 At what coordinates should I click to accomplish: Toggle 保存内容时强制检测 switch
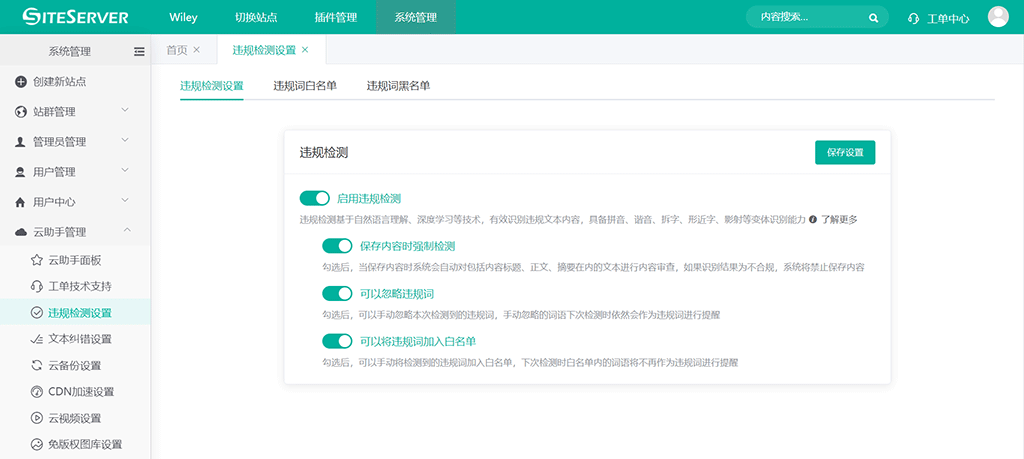pos(337,245)
